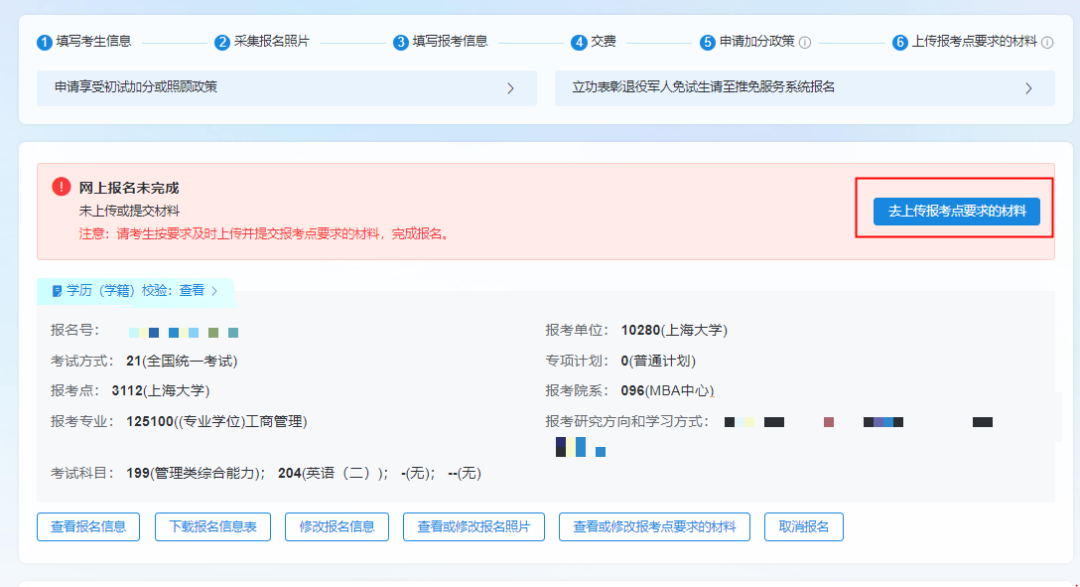Click 查看报名信息 button
The image size is (1080, 587).
pos(88,527)
